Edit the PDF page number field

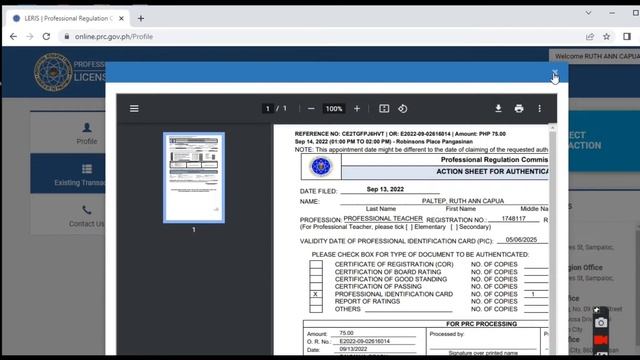click(267, 109)
